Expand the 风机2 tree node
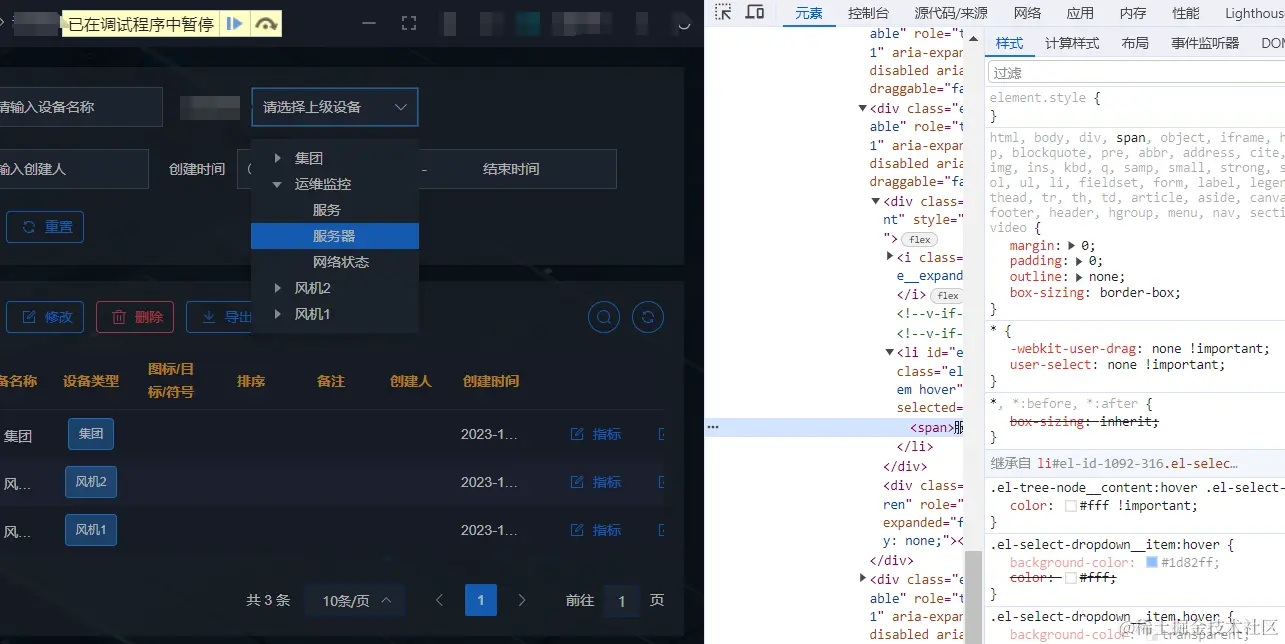 278,288
